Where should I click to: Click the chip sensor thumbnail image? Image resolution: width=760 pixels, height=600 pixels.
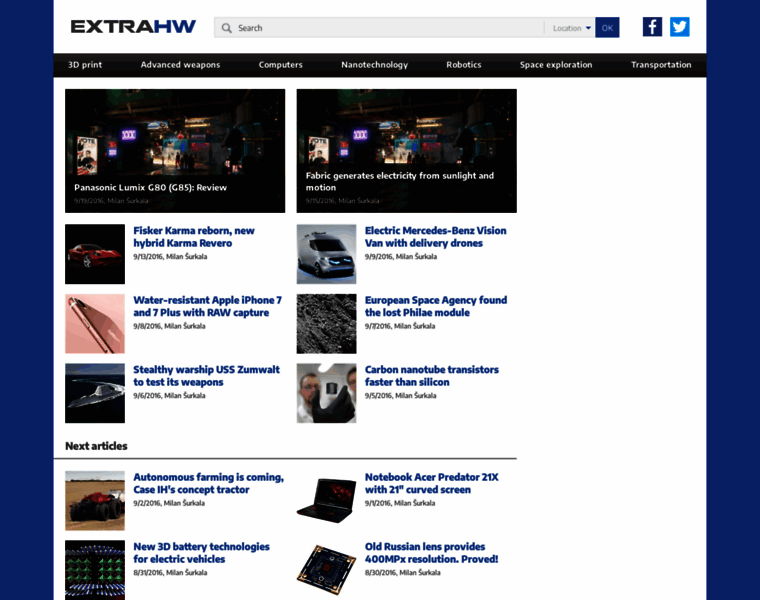(x=326, y=570)
